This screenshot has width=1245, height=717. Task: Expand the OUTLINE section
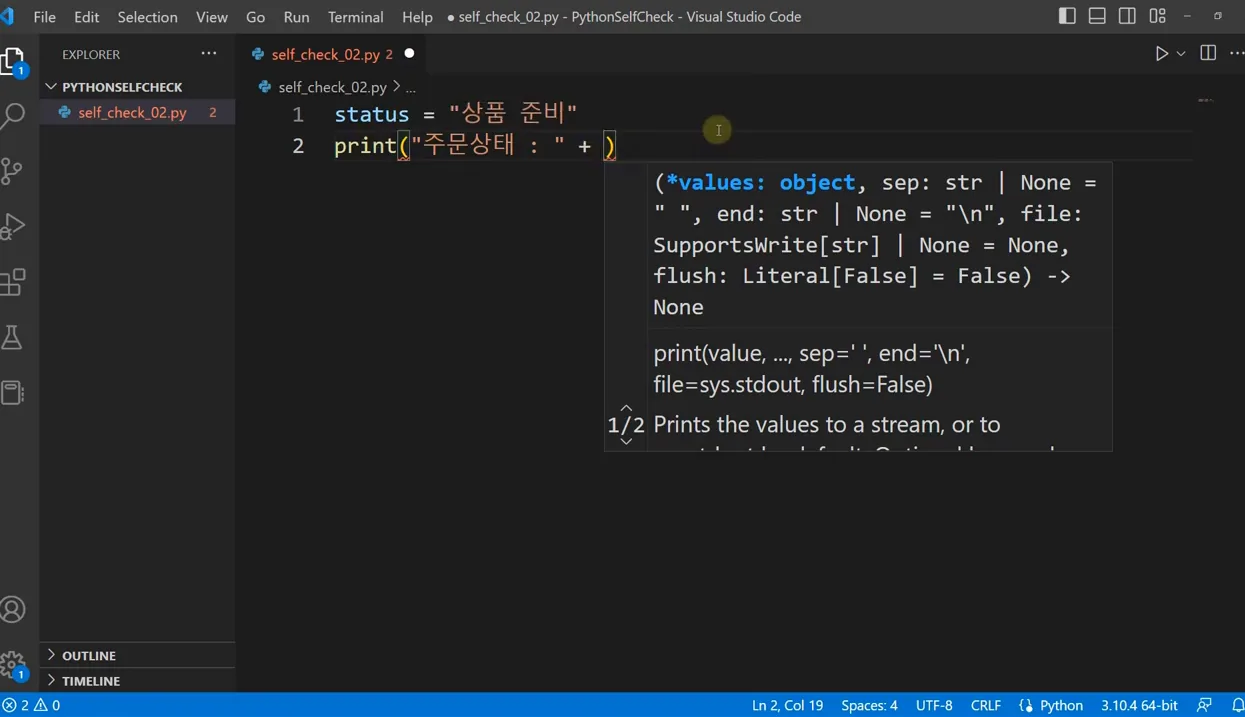pos(137,655)
